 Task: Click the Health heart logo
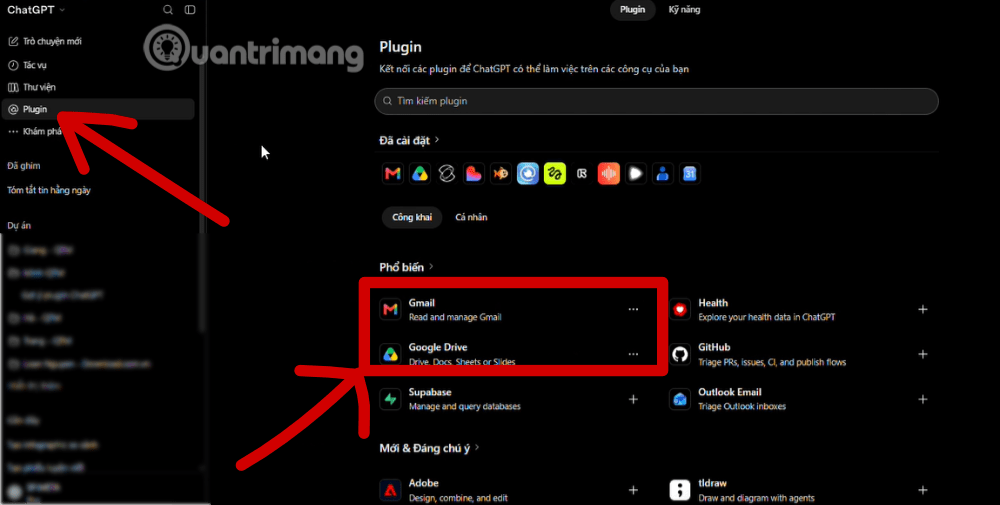tap(680, 309)
